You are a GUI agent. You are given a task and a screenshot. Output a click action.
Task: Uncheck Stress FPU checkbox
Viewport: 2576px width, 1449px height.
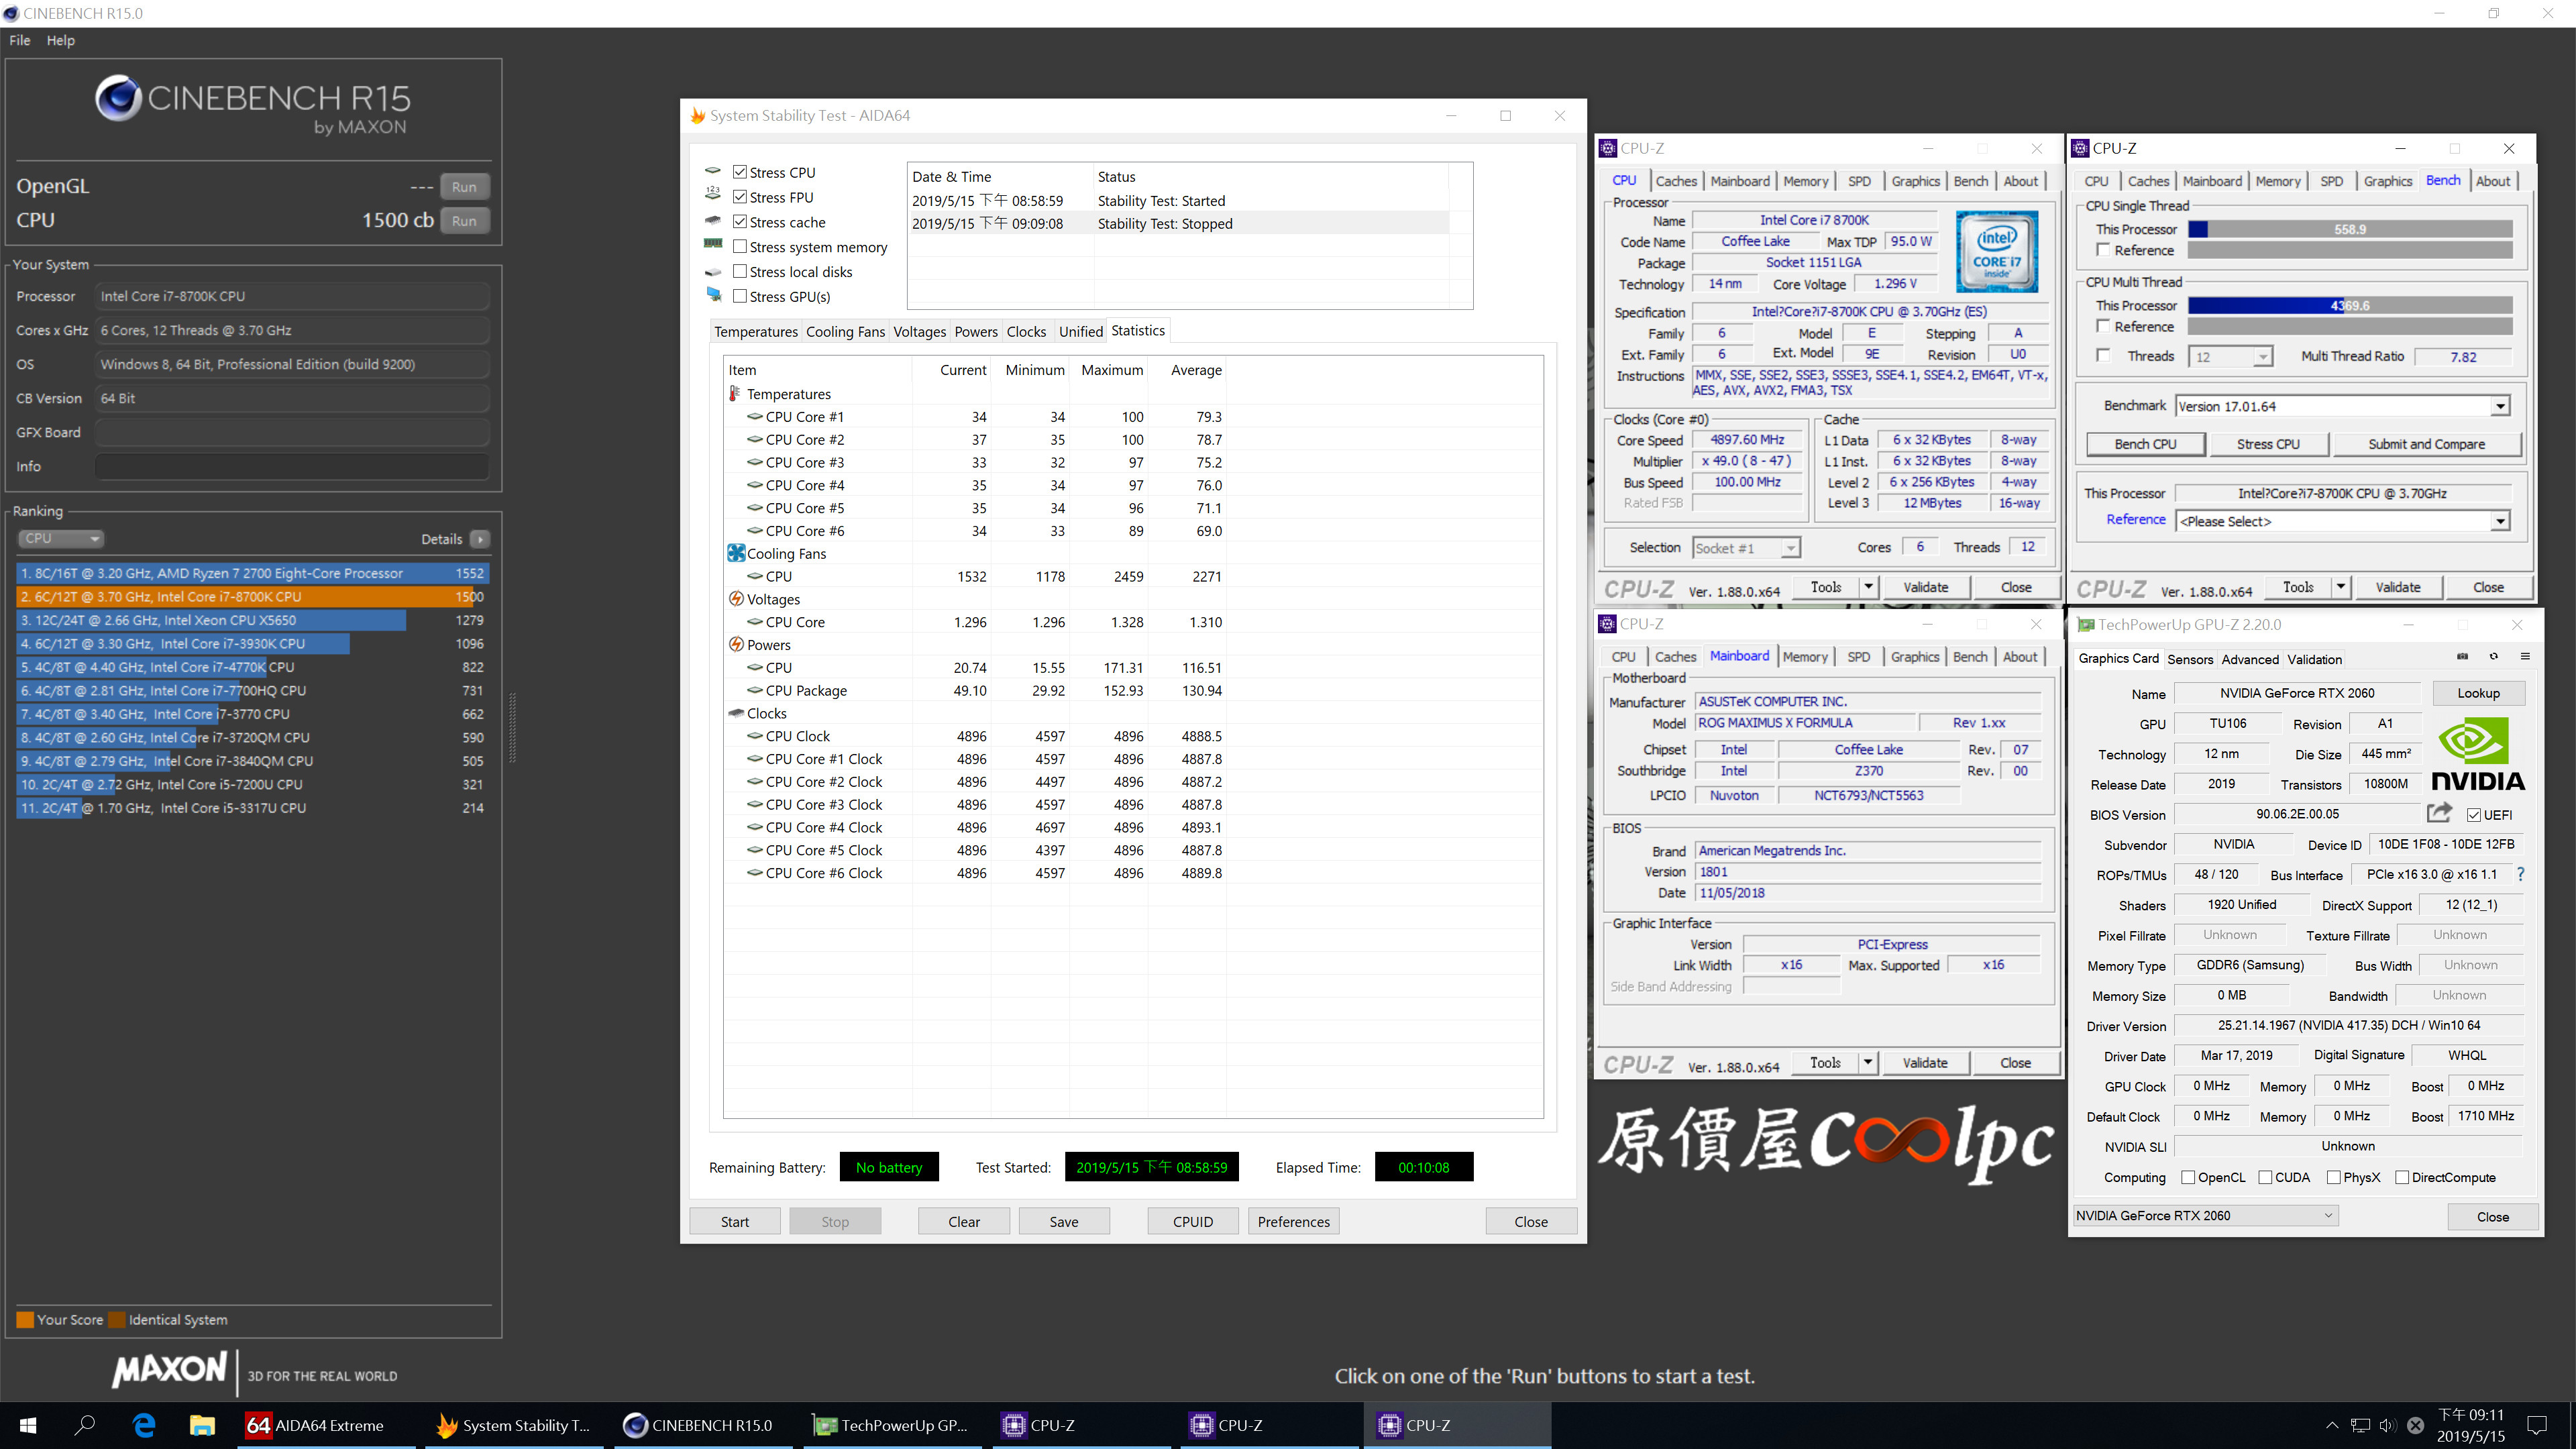pos(740,197)
